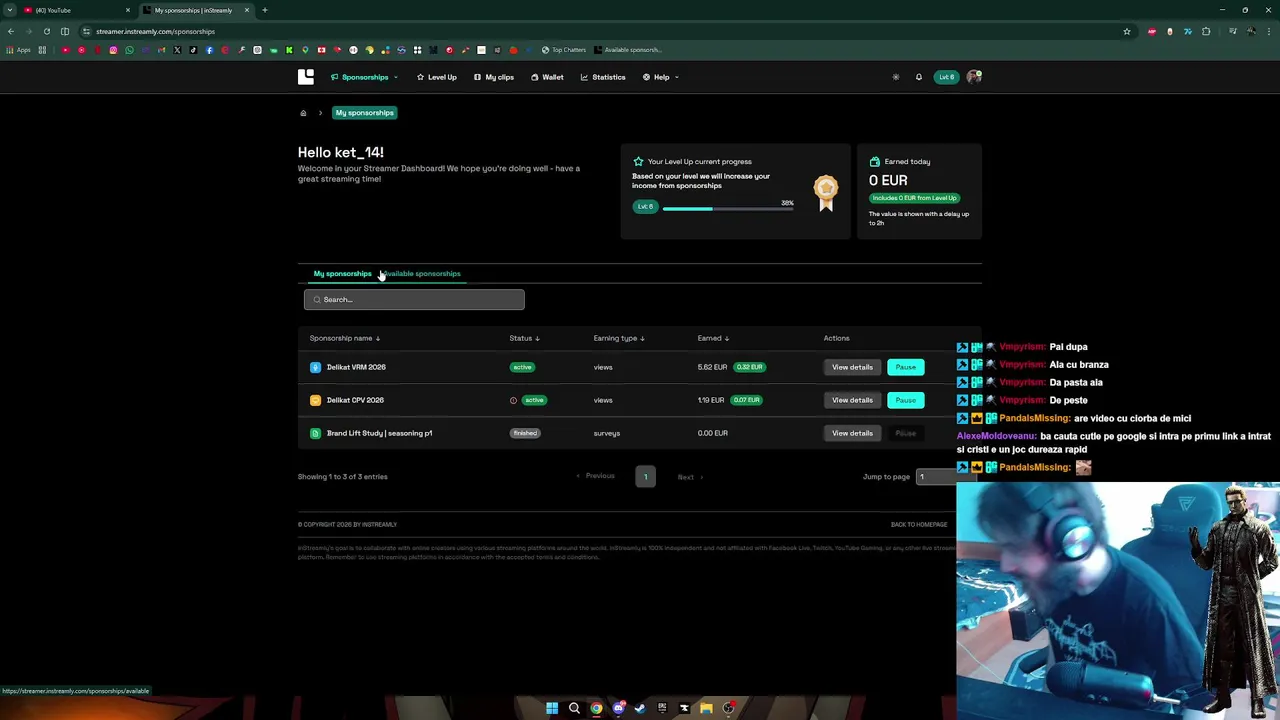Open the browser Extensions puzzle icon
Image resolution: width=1280 pixels, height=720 pixels.
coord(1206,31)
